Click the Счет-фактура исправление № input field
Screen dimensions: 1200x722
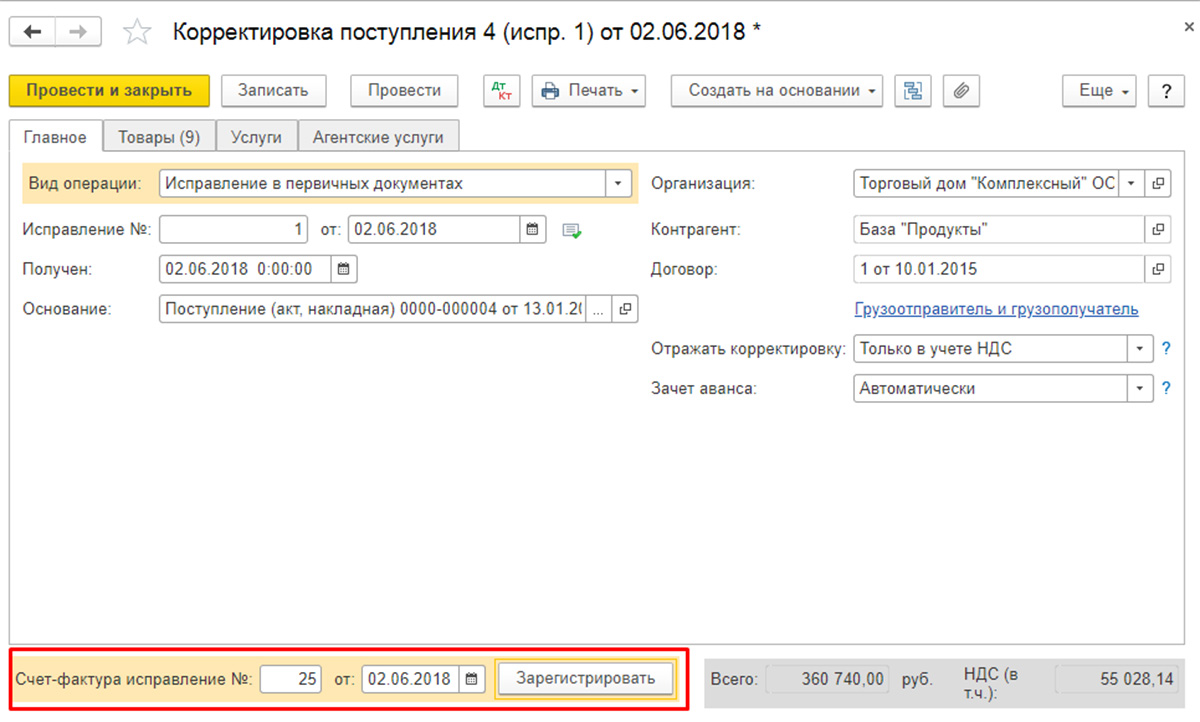point(290,678)
